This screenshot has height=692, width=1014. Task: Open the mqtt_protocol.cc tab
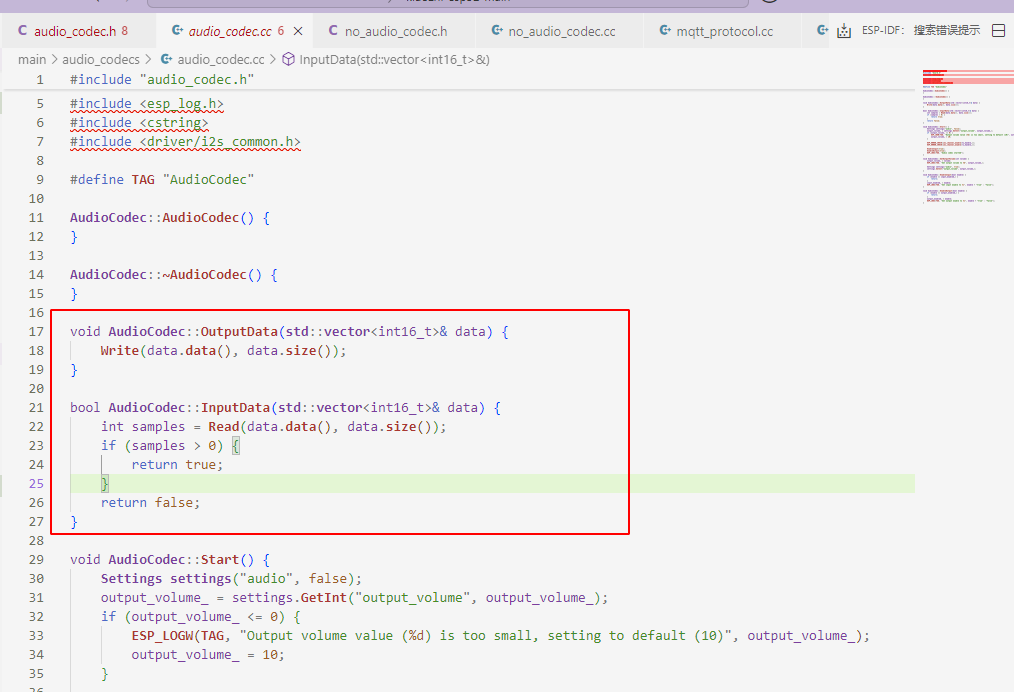pos(724,31)
